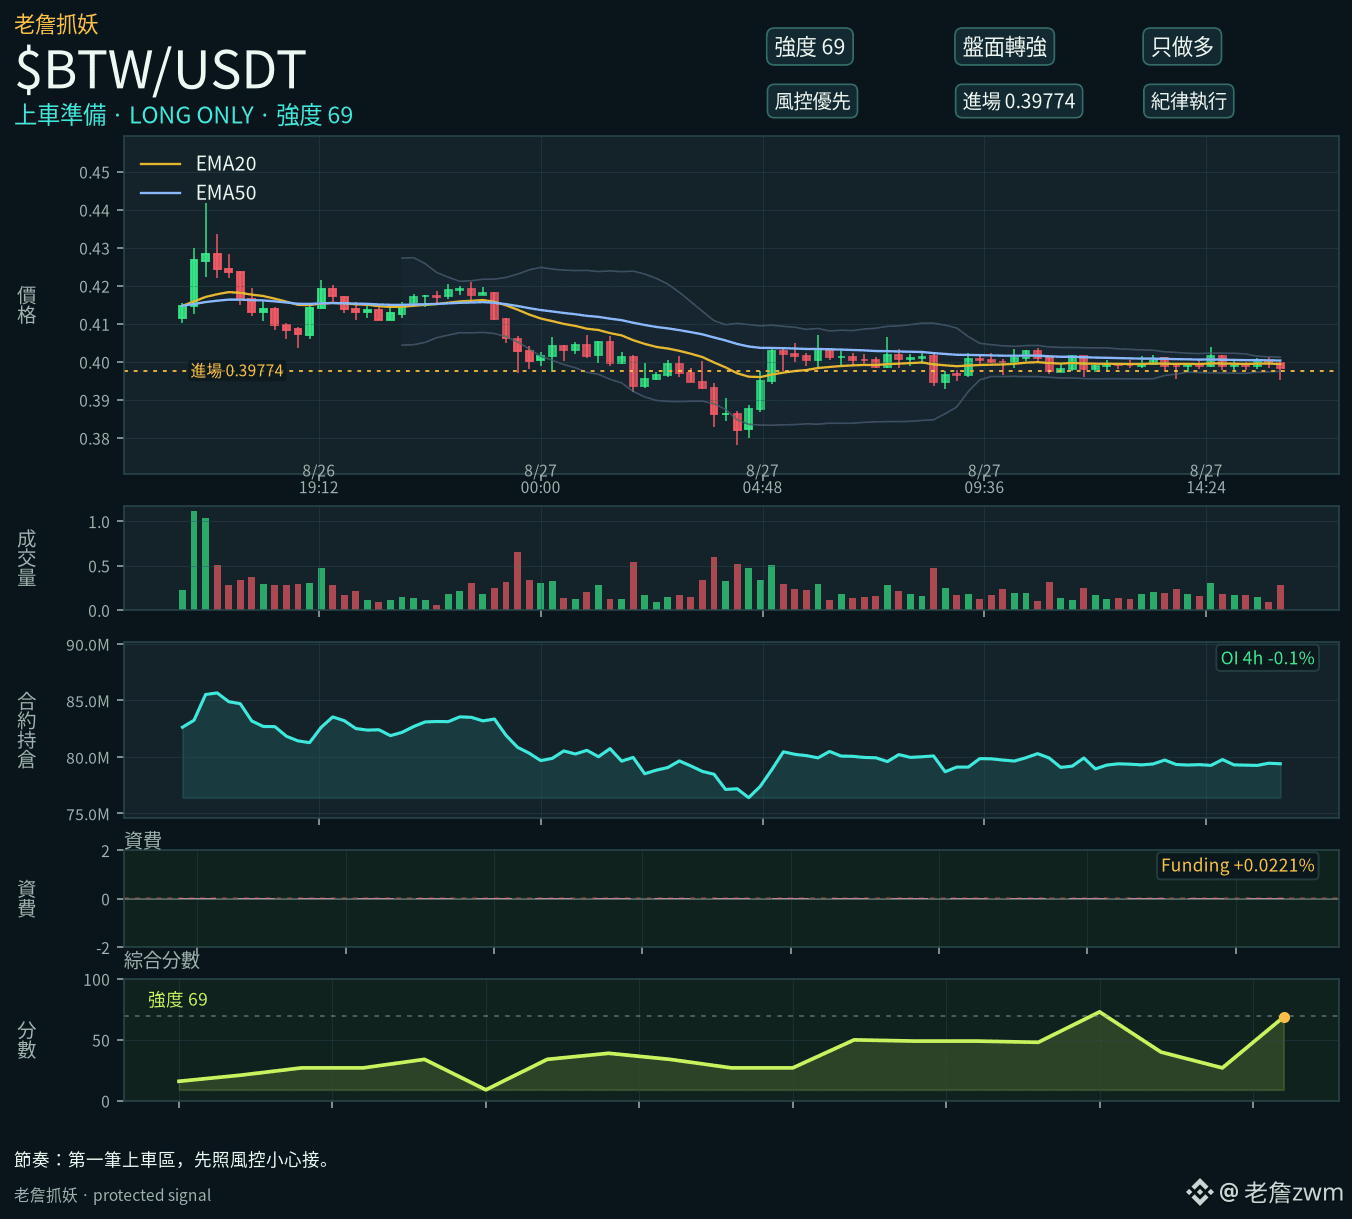1352x1219 pixels.
Task: Click the 風控優先 badge
Action: (x=812, y=101)
